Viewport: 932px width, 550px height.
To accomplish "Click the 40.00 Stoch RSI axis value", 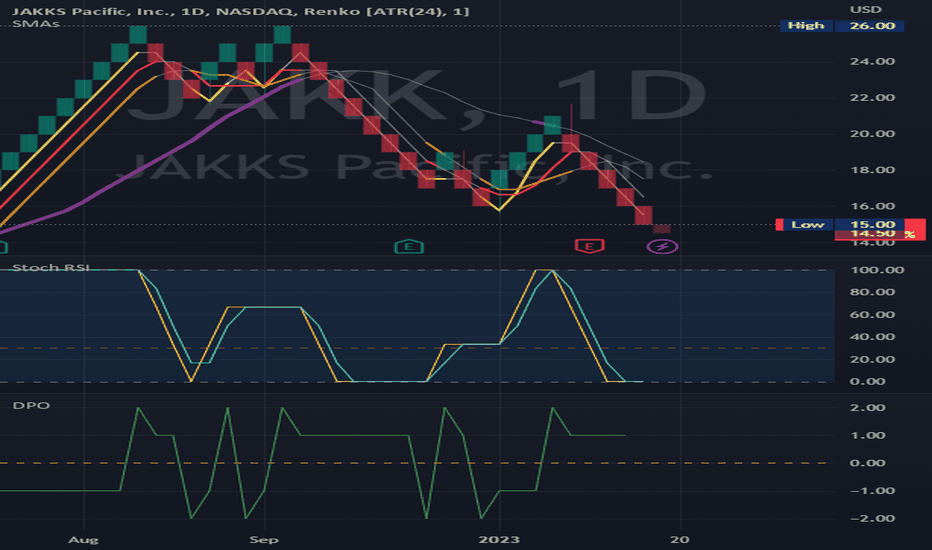I will tap(872, 337).
